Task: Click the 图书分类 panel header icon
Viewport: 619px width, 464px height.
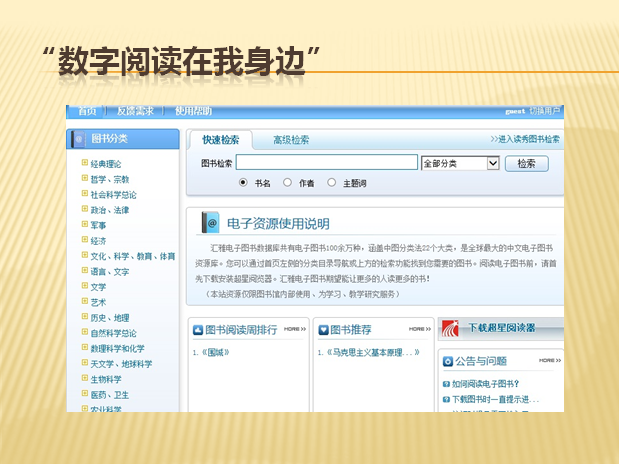Action: (79, 138)
